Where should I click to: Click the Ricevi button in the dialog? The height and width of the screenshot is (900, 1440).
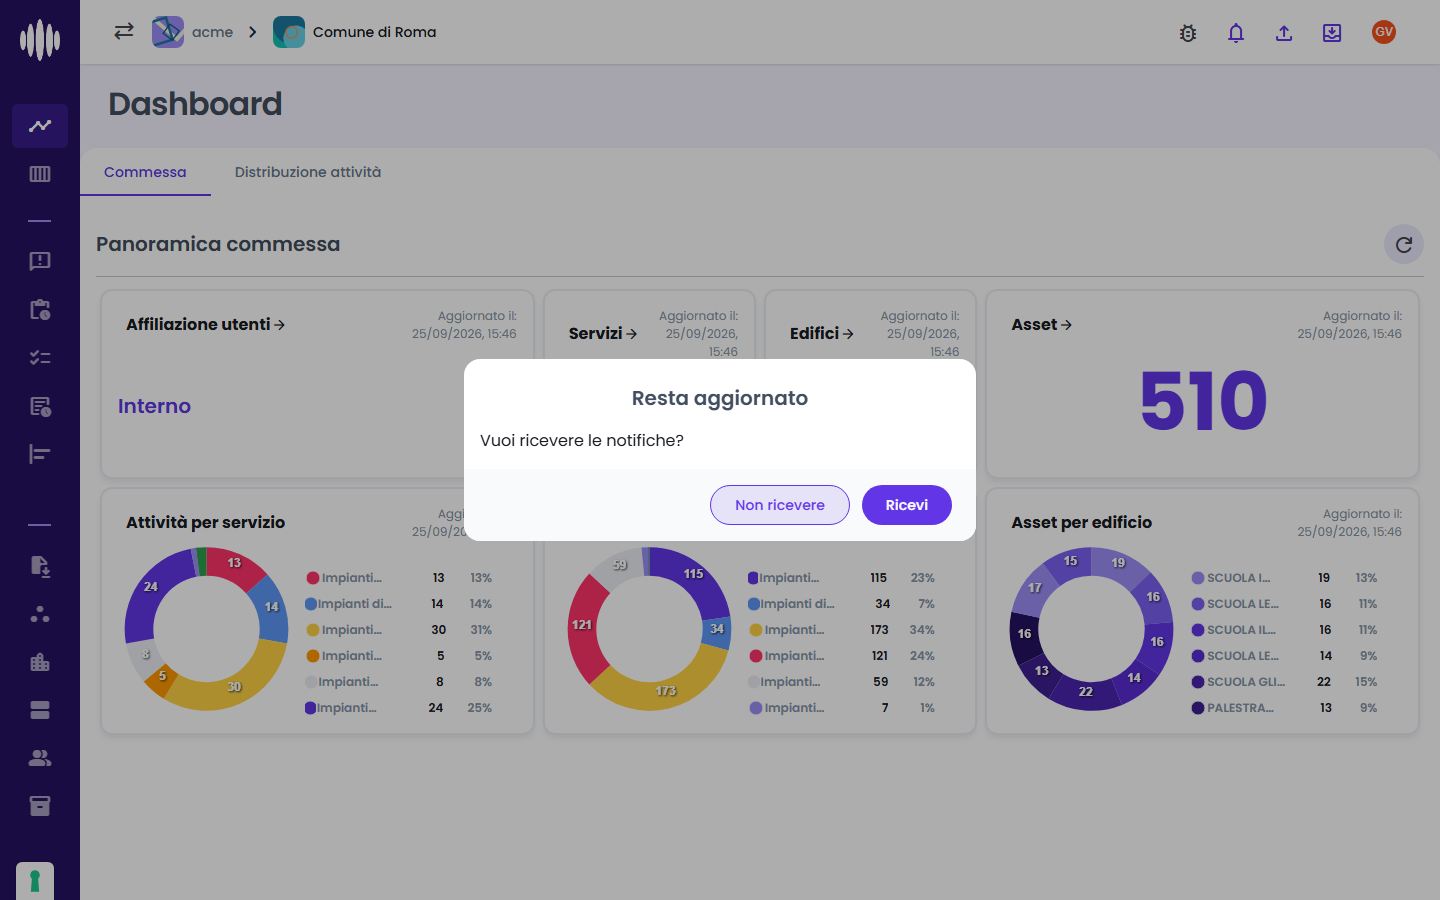(x=906, y=505)
